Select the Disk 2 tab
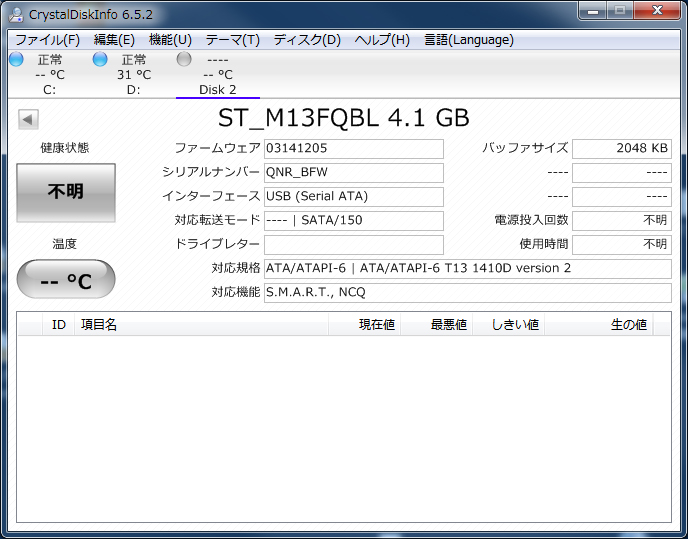Image resolution: width=688 pixels, height=539 pixels. 218,75
